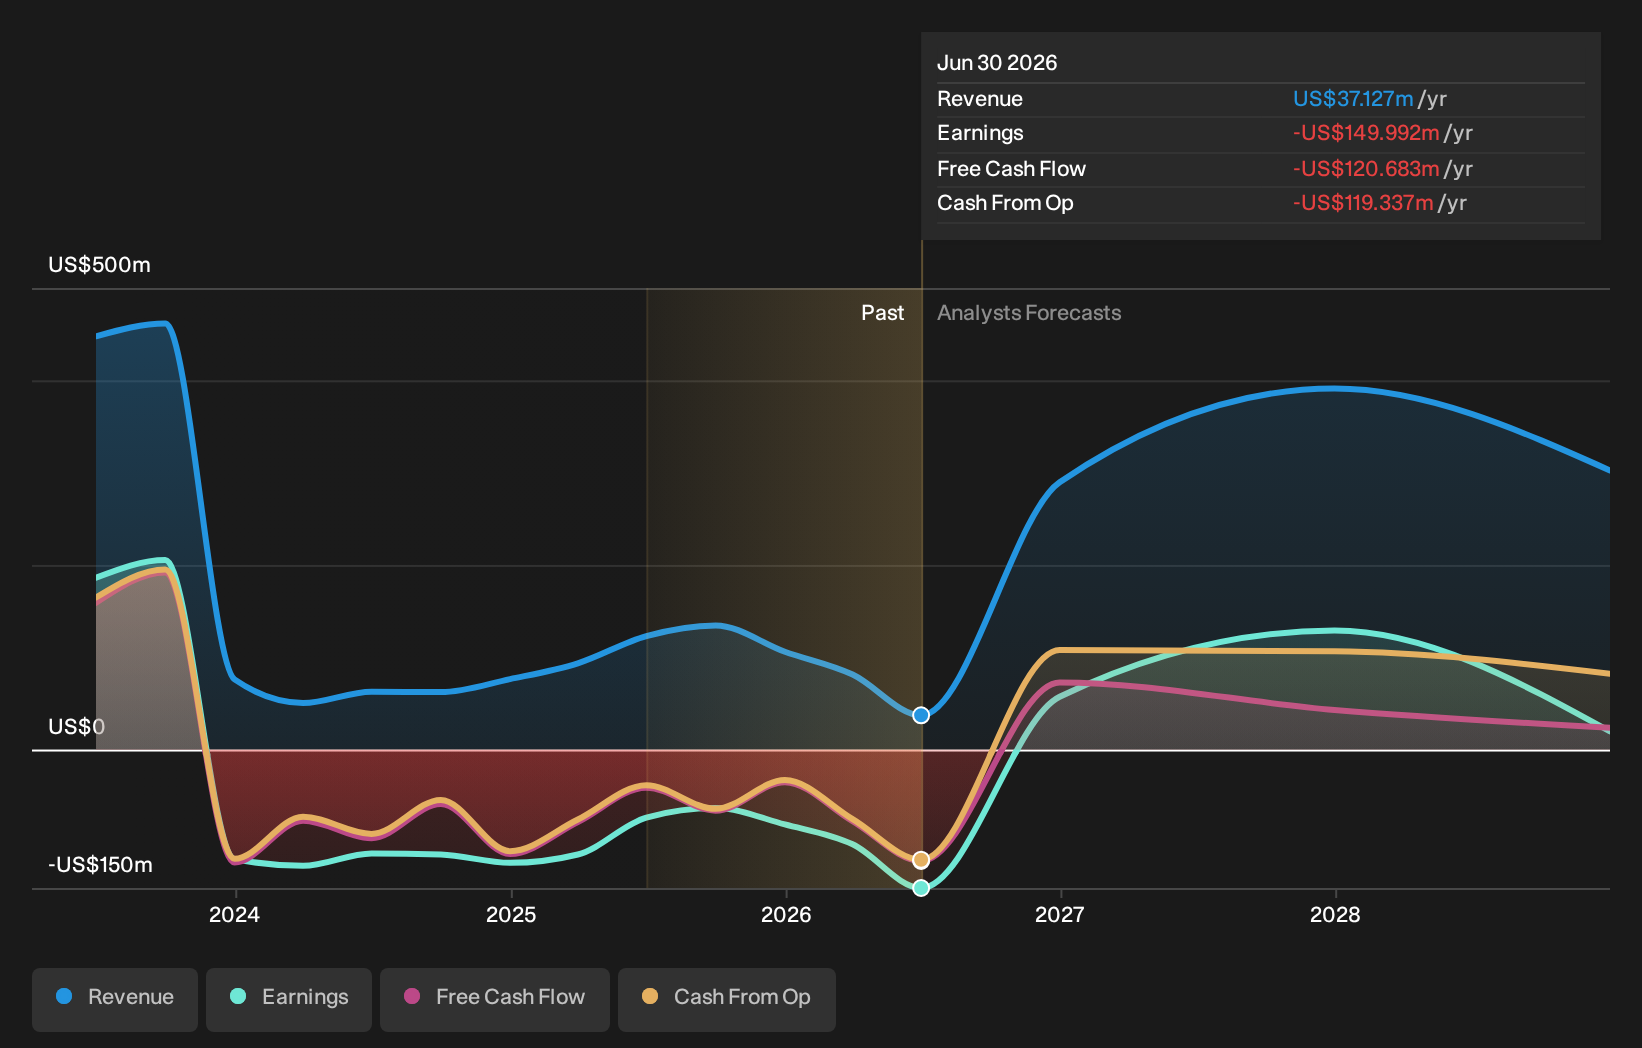Click the blue dot in Revenue legend

point(64,996)
